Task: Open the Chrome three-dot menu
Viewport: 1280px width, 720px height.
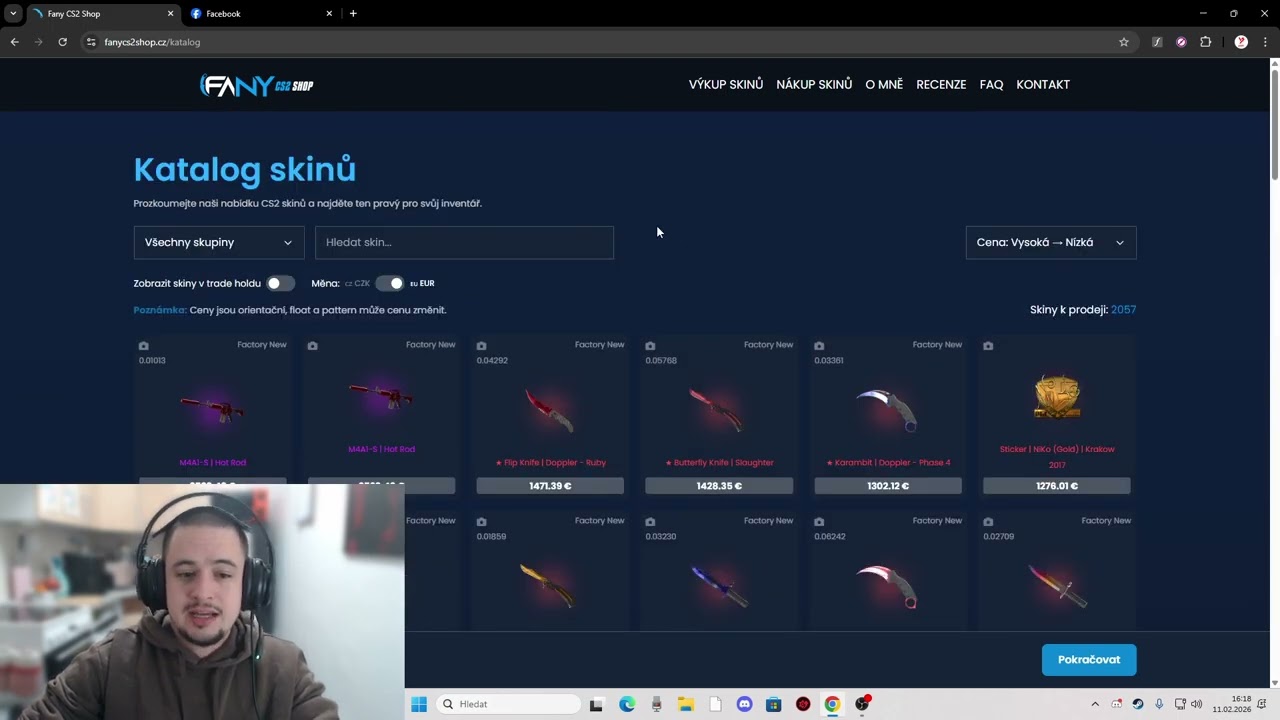Action: [1265, 42]
